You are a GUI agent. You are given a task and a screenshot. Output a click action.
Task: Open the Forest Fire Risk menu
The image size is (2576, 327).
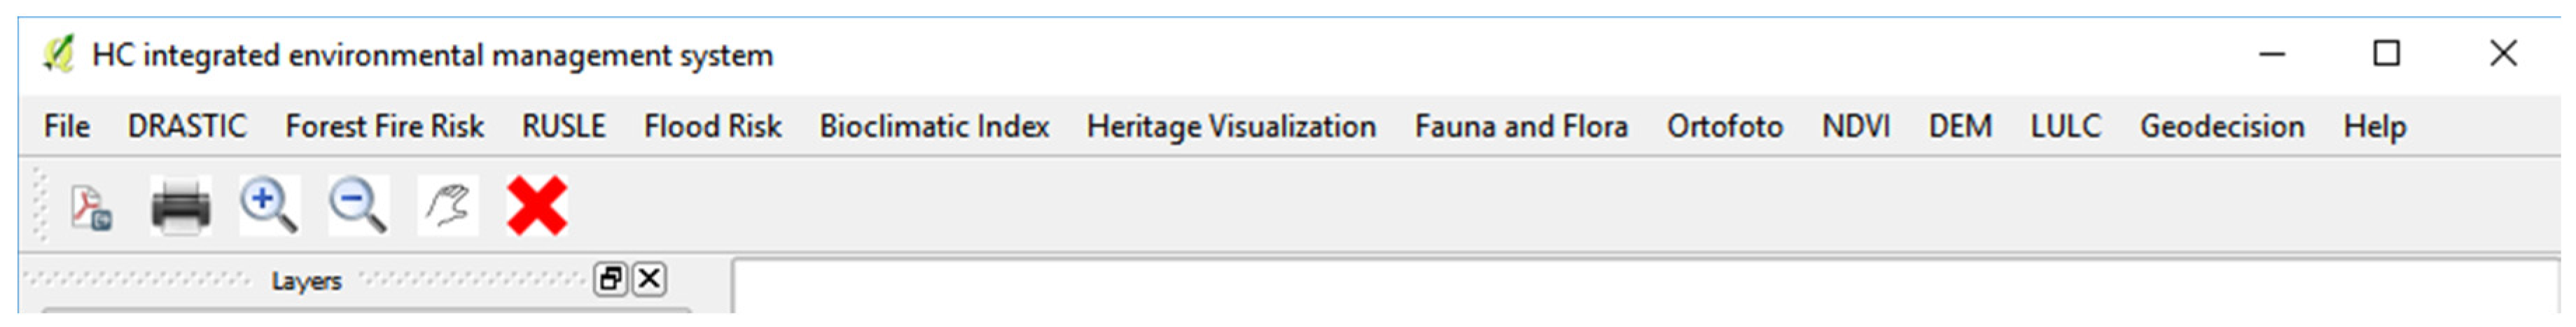point(384,127)
